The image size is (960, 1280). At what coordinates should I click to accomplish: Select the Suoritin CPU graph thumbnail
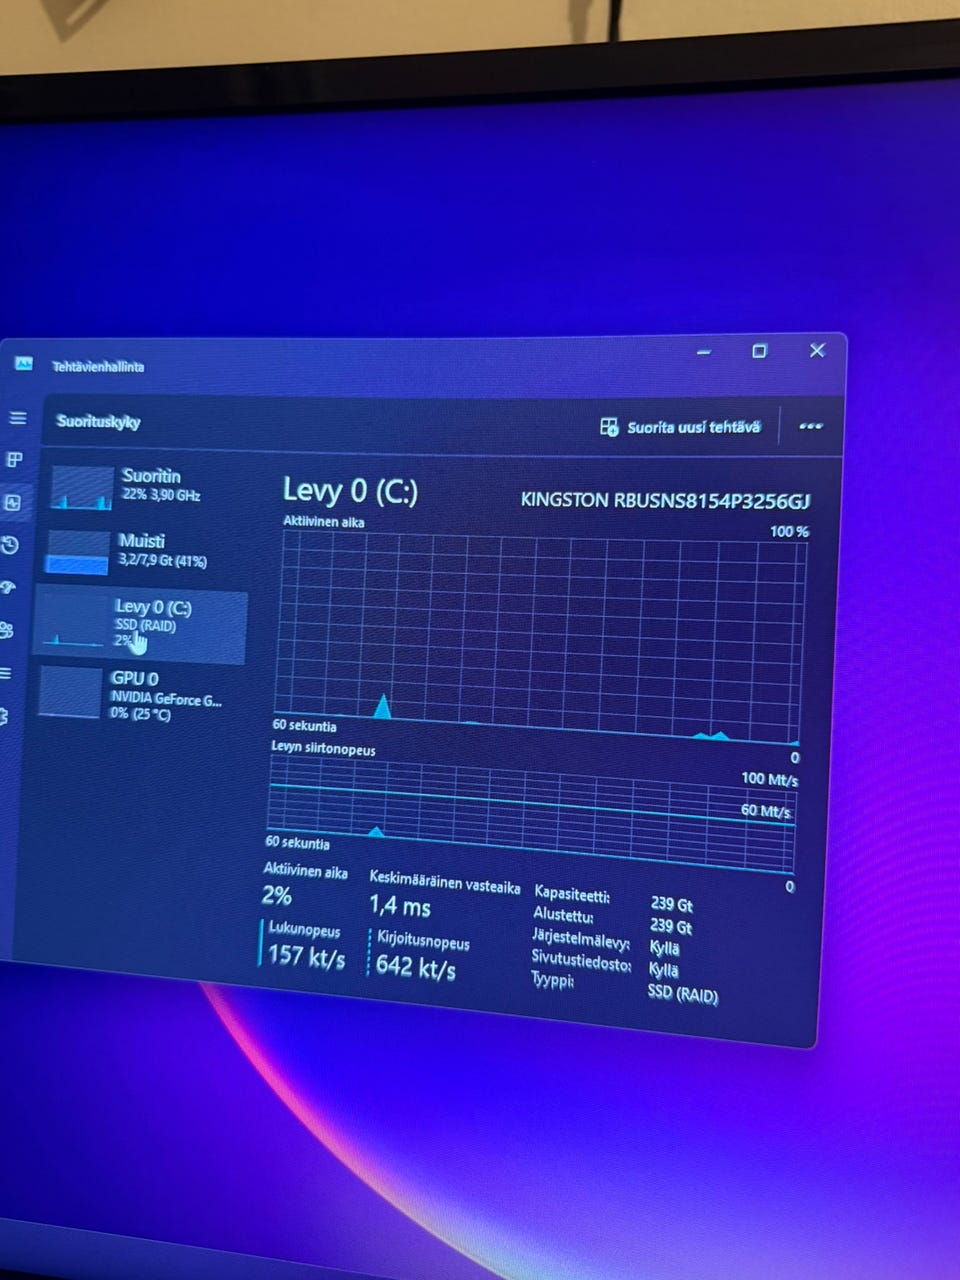tap(82, 488)
